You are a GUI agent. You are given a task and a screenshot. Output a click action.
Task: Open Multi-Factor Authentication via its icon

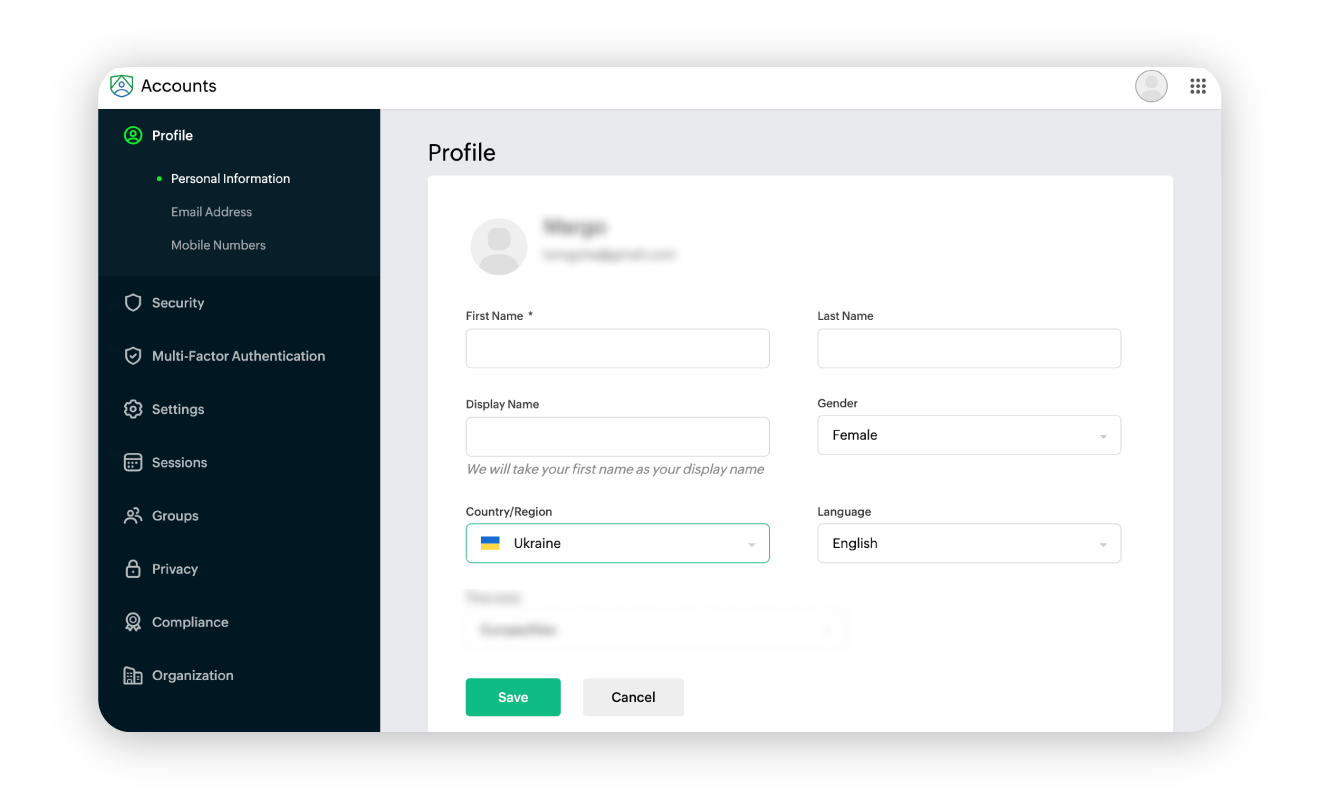click(133, 355)
